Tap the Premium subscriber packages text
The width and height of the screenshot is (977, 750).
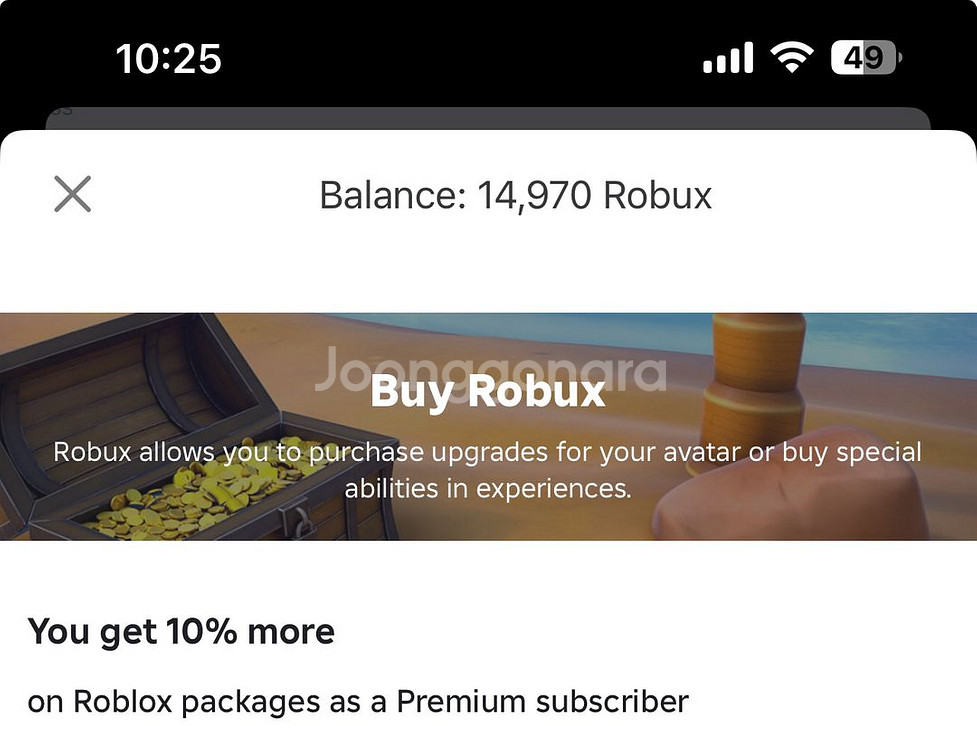tap(358, 701)
